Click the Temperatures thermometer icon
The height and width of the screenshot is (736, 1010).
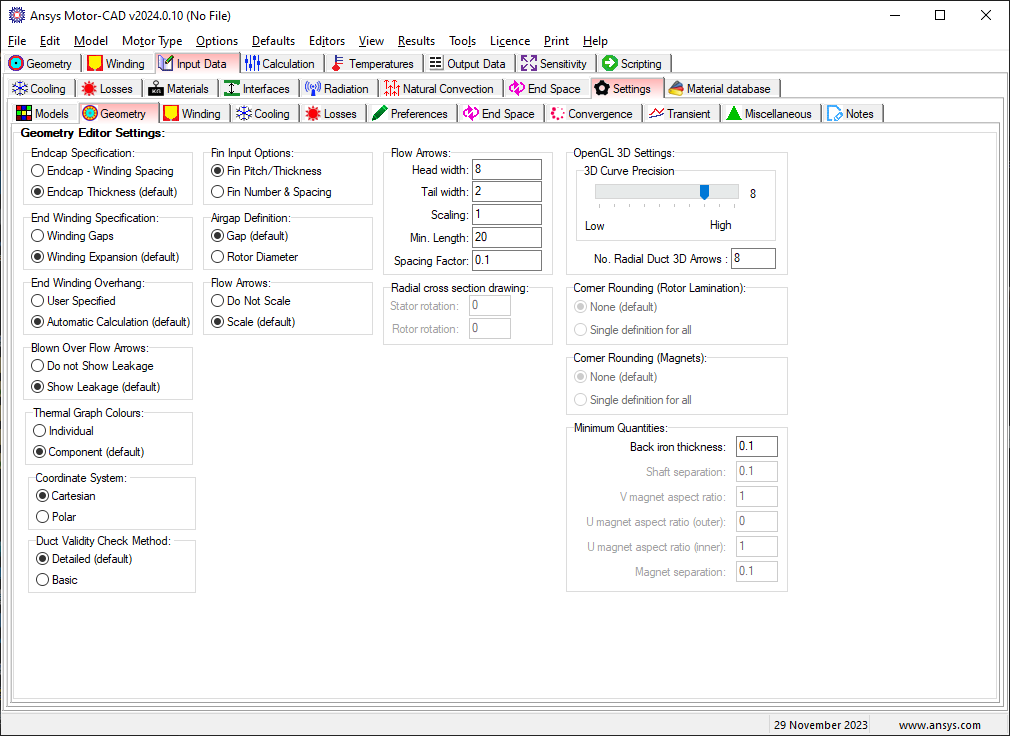click(337, 64)
